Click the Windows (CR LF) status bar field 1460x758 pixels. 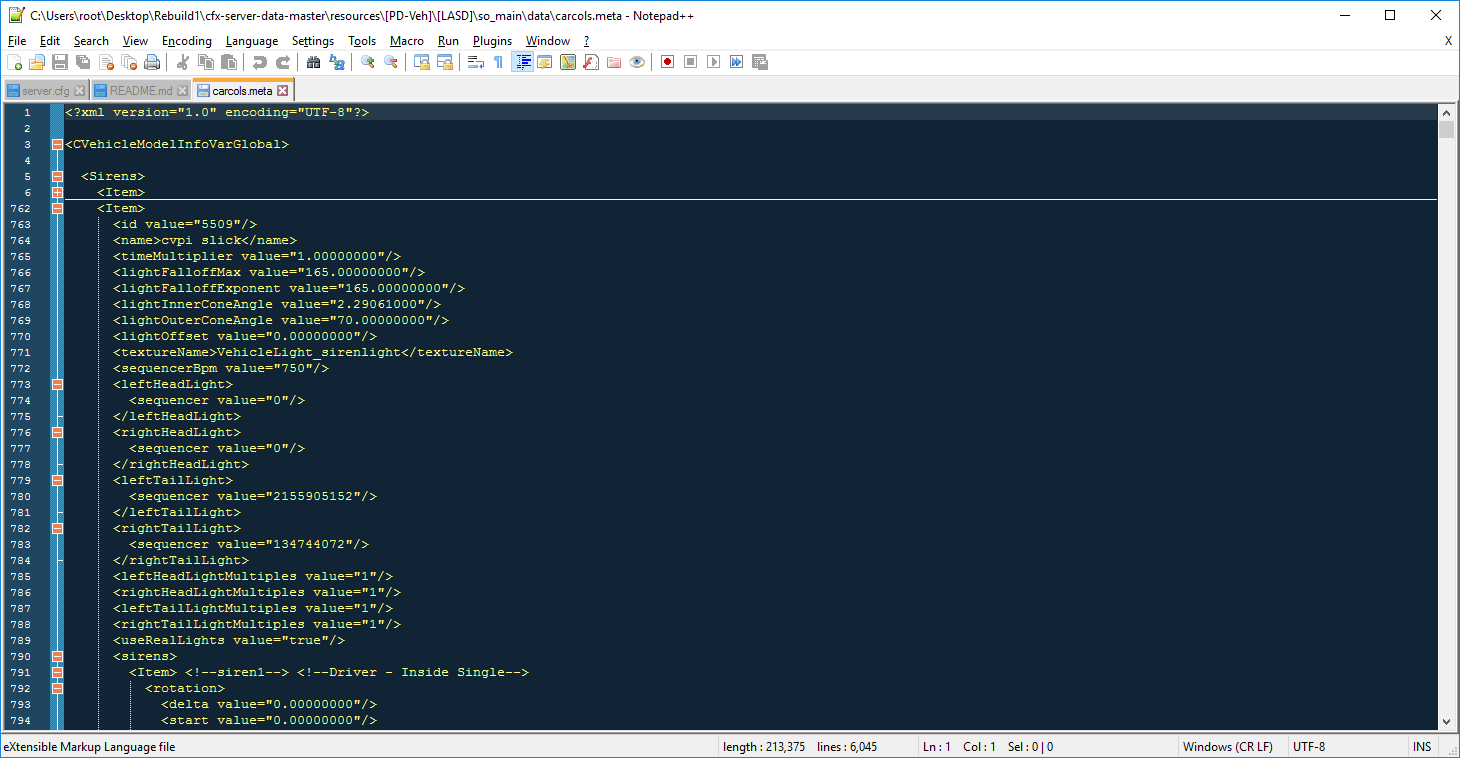(x=1228, y=747)
